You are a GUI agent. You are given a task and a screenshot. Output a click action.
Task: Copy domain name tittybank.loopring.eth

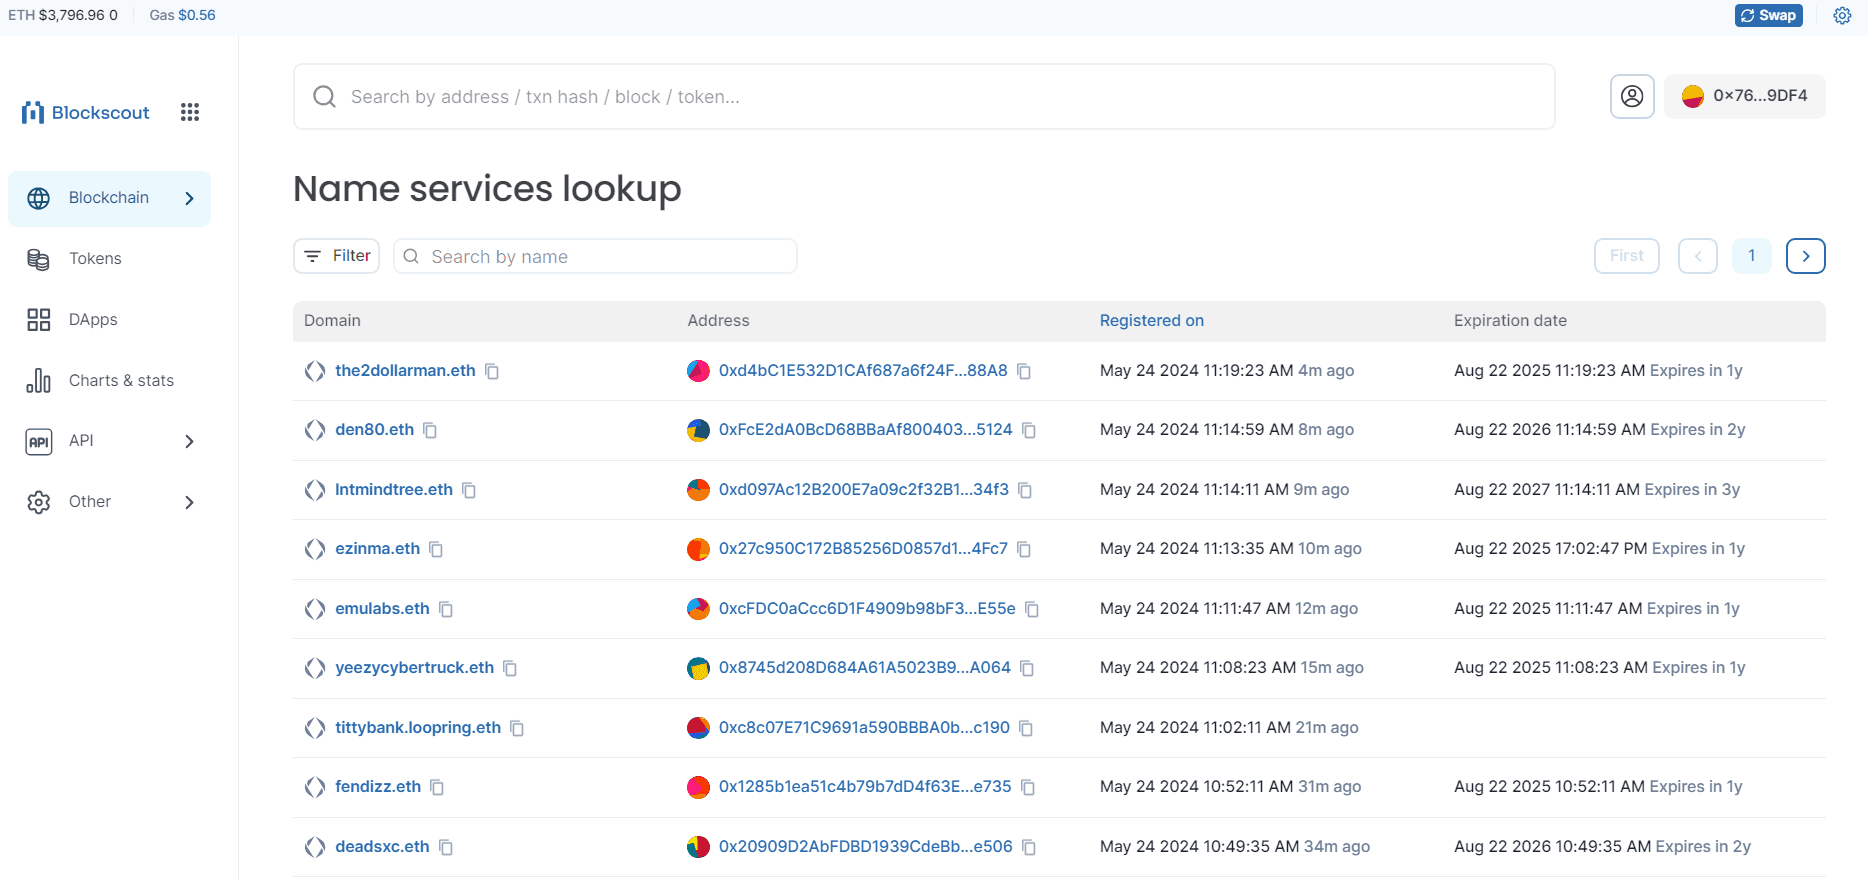click(517, 728)
